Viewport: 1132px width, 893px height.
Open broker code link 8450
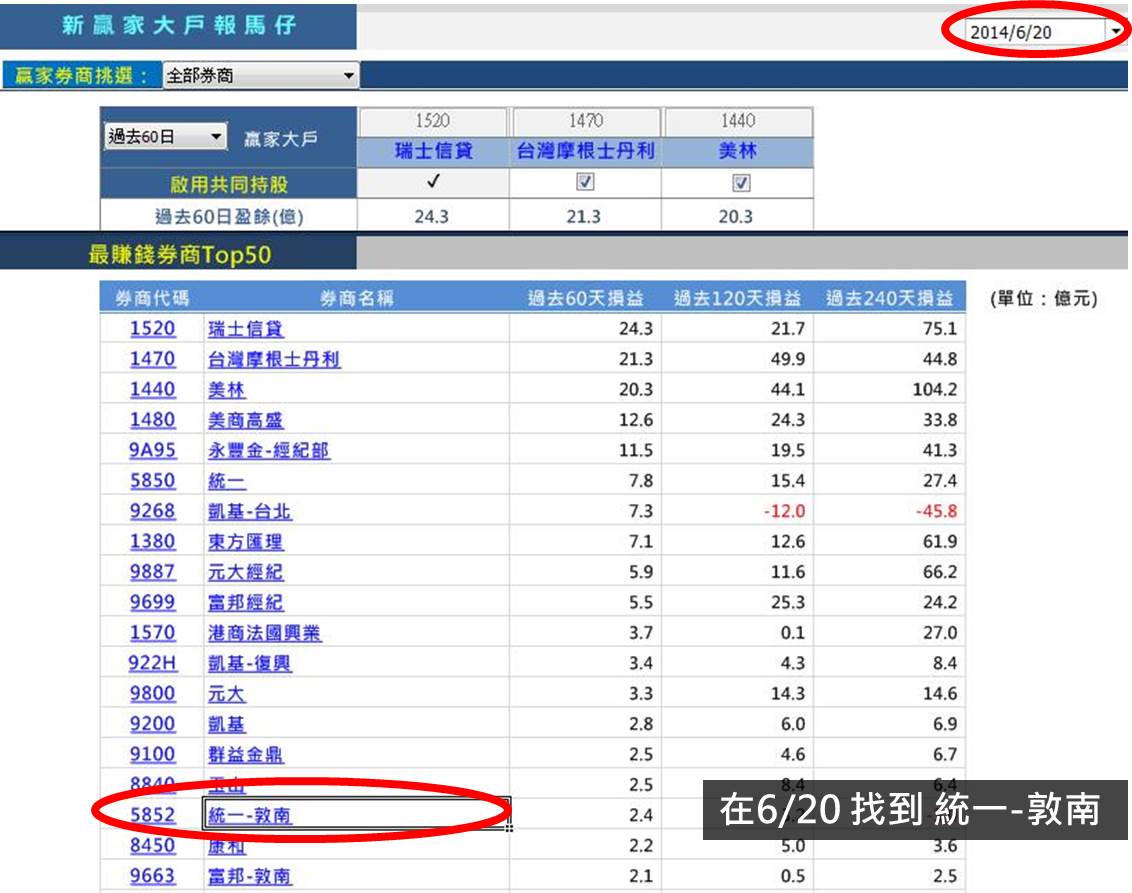(152, 845)
